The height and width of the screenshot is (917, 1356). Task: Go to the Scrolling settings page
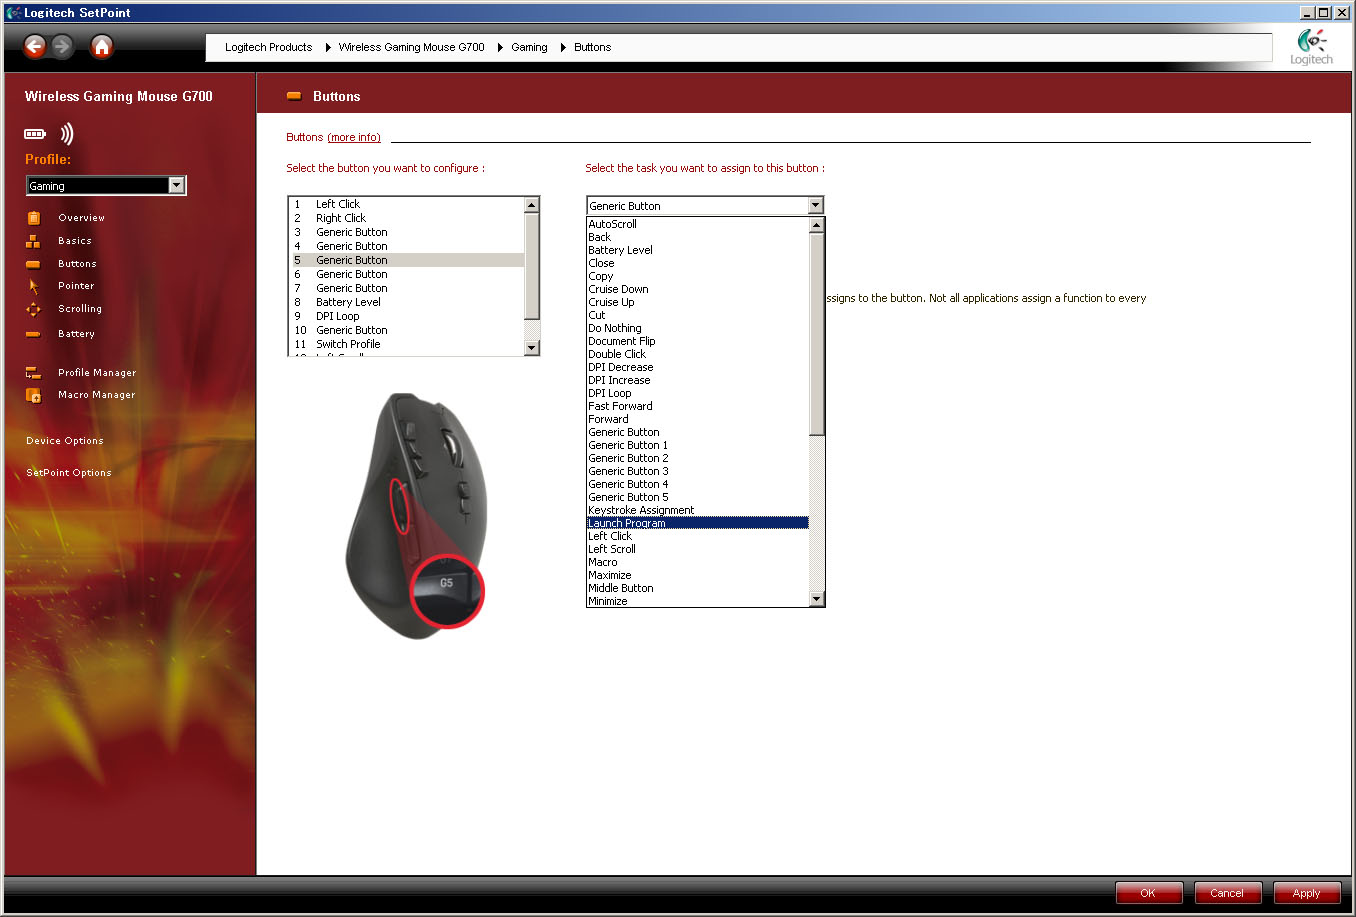click(x=80, y=309)
